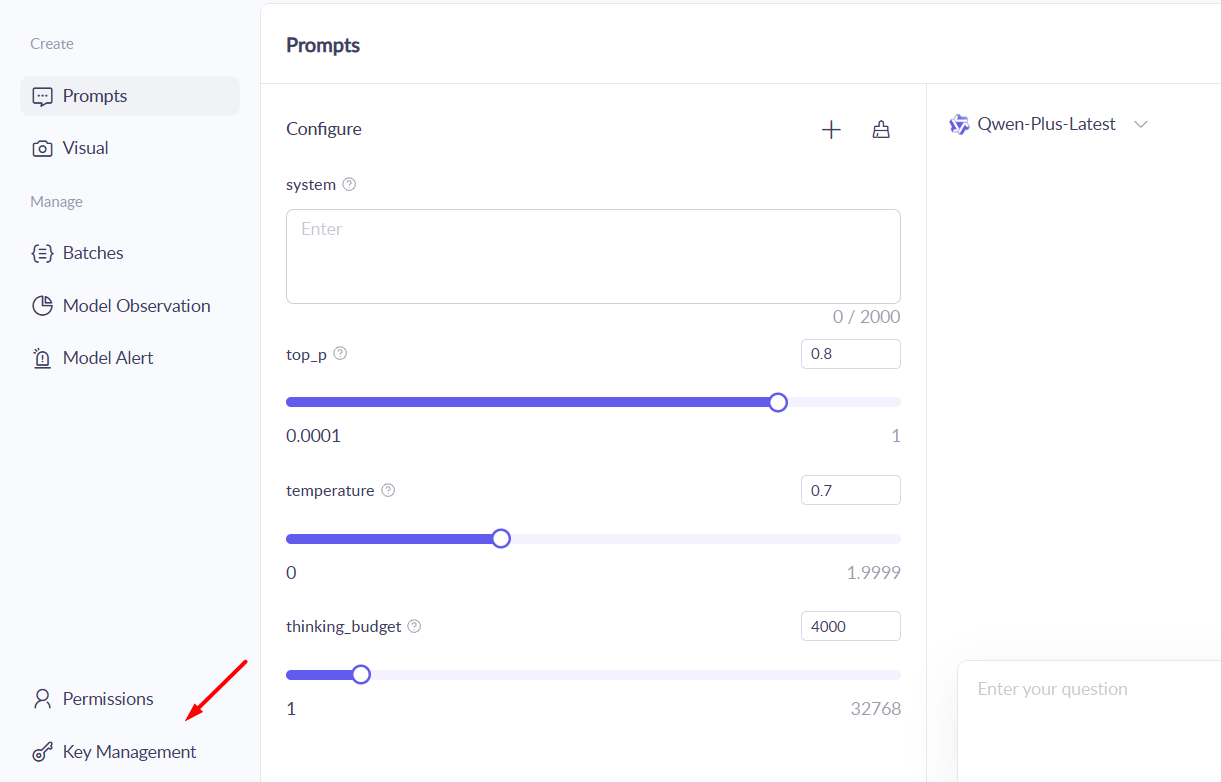Click the clear broom icon in Configure

pyautogui.click(x=881, y=130)
